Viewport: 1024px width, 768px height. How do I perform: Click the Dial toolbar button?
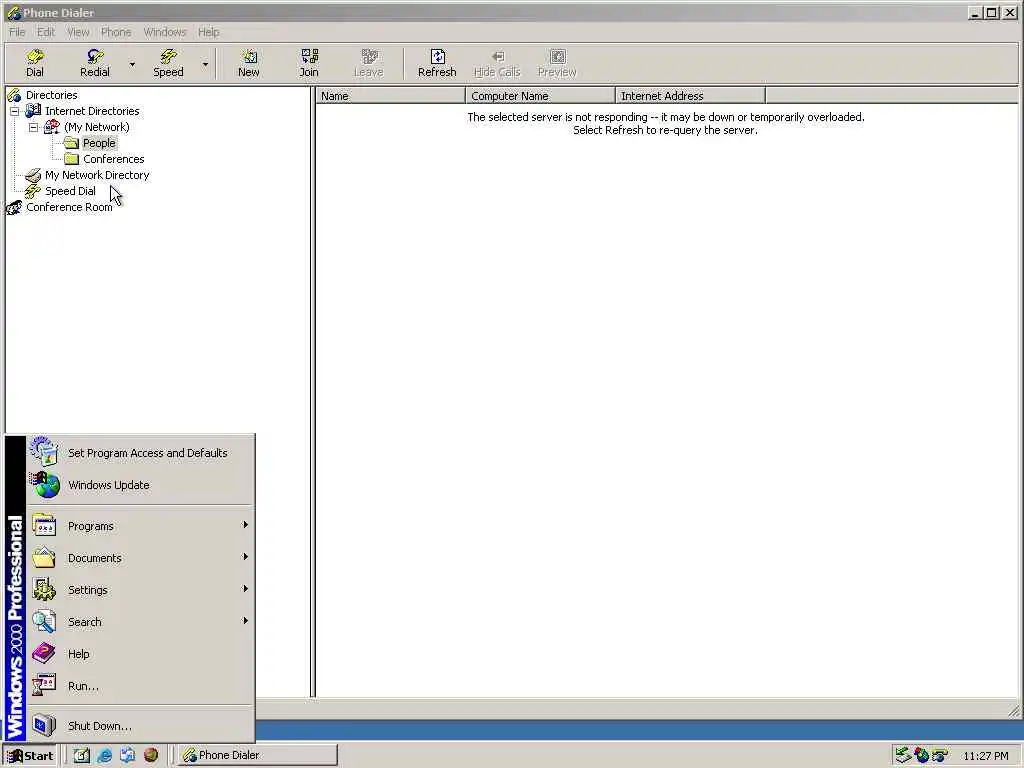(x=35, y=63)
